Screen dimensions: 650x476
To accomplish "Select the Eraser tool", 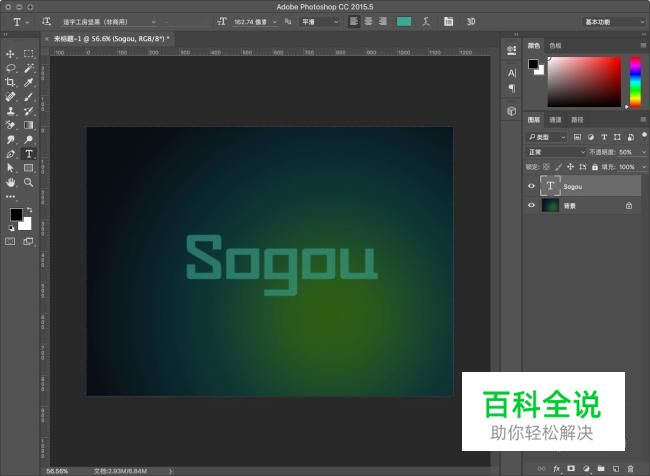I will [10, 125].
